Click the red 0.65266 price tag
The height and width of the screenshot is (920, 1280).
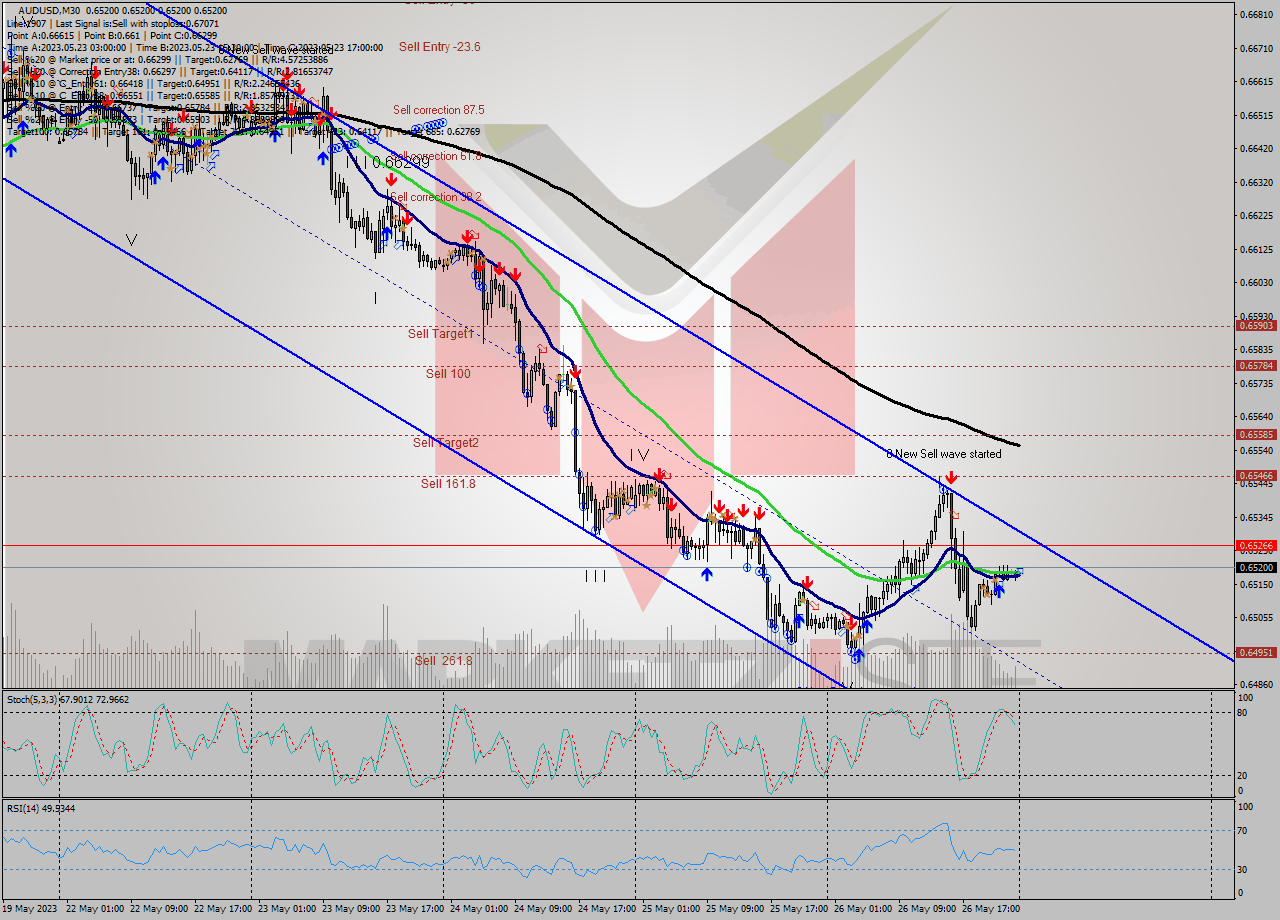click(x=1256, y=545)
